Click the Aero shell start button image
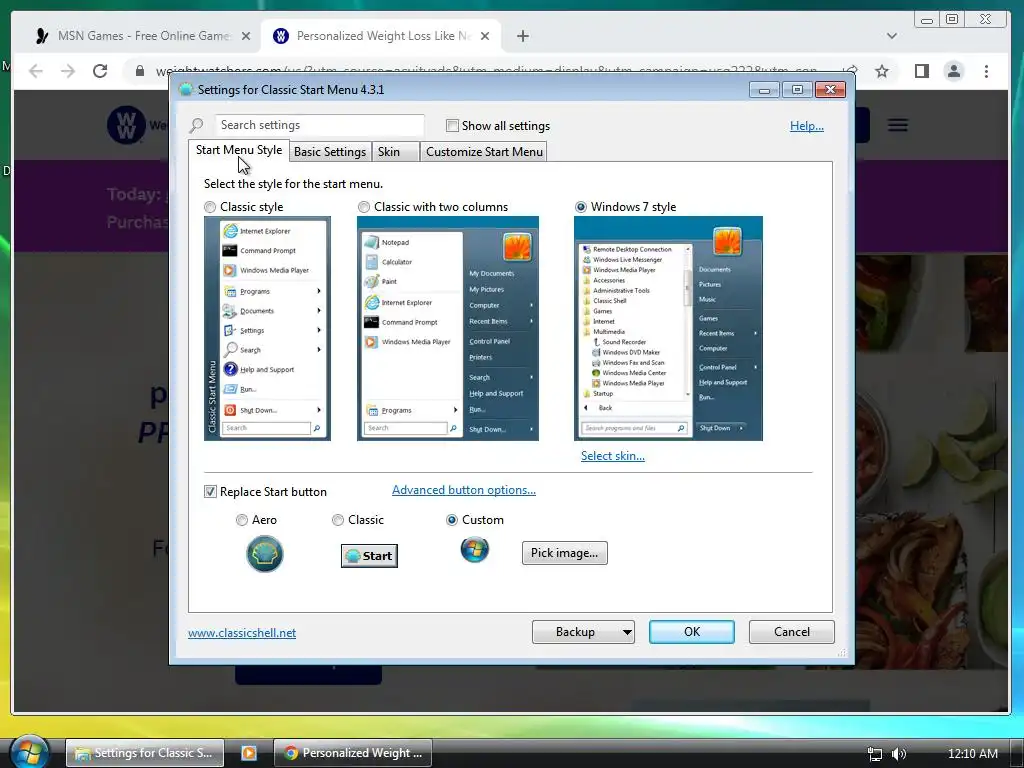The image size is (1024, 768). (x=264, y=554)
